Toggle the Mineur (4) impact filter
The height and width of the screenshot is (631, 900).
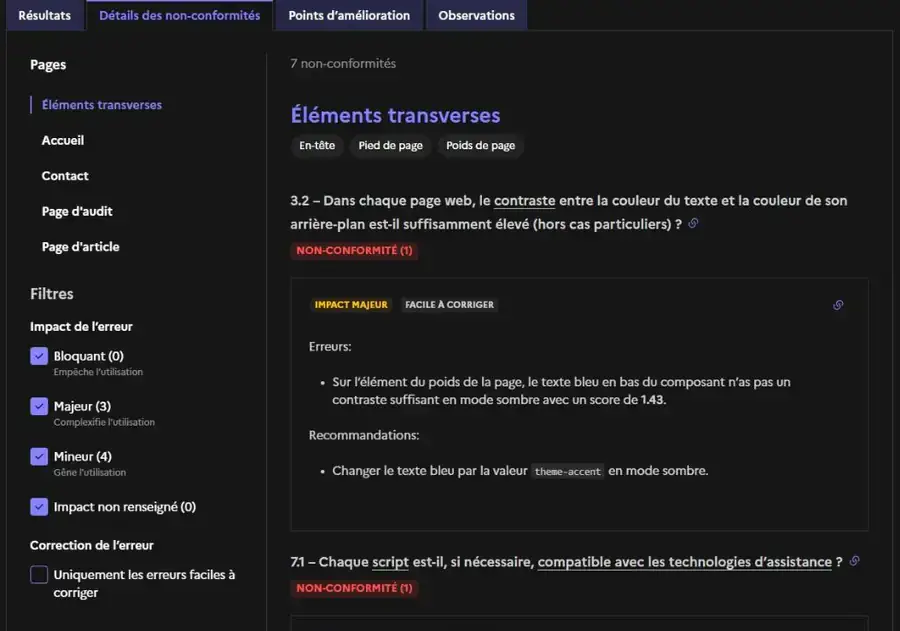(x=39, y=456)
